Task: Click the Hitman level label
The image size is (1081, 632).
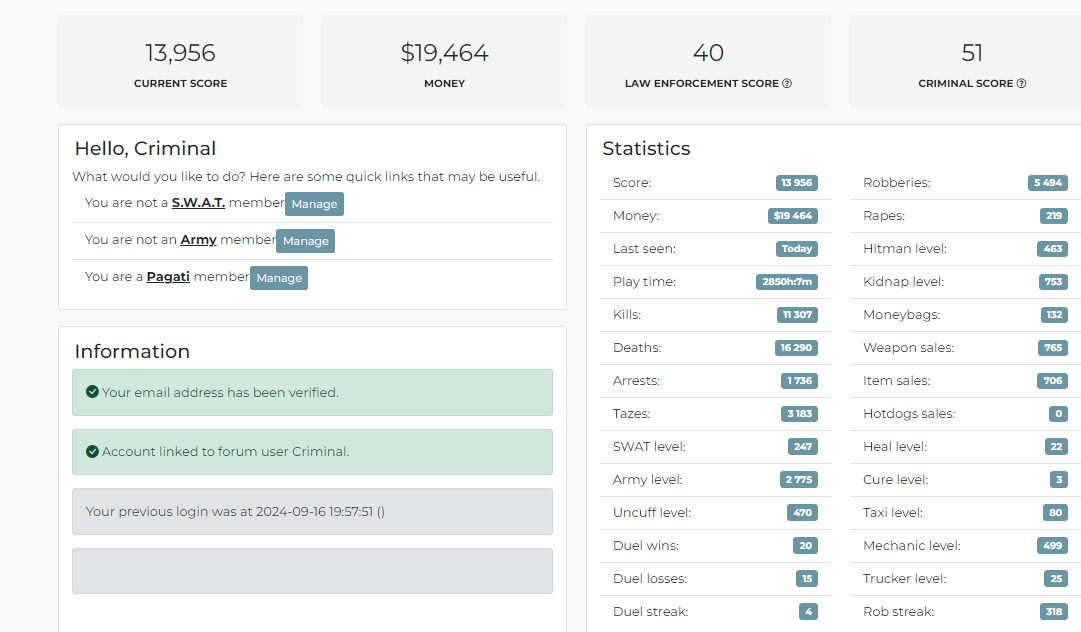Action: pos(905,249)
